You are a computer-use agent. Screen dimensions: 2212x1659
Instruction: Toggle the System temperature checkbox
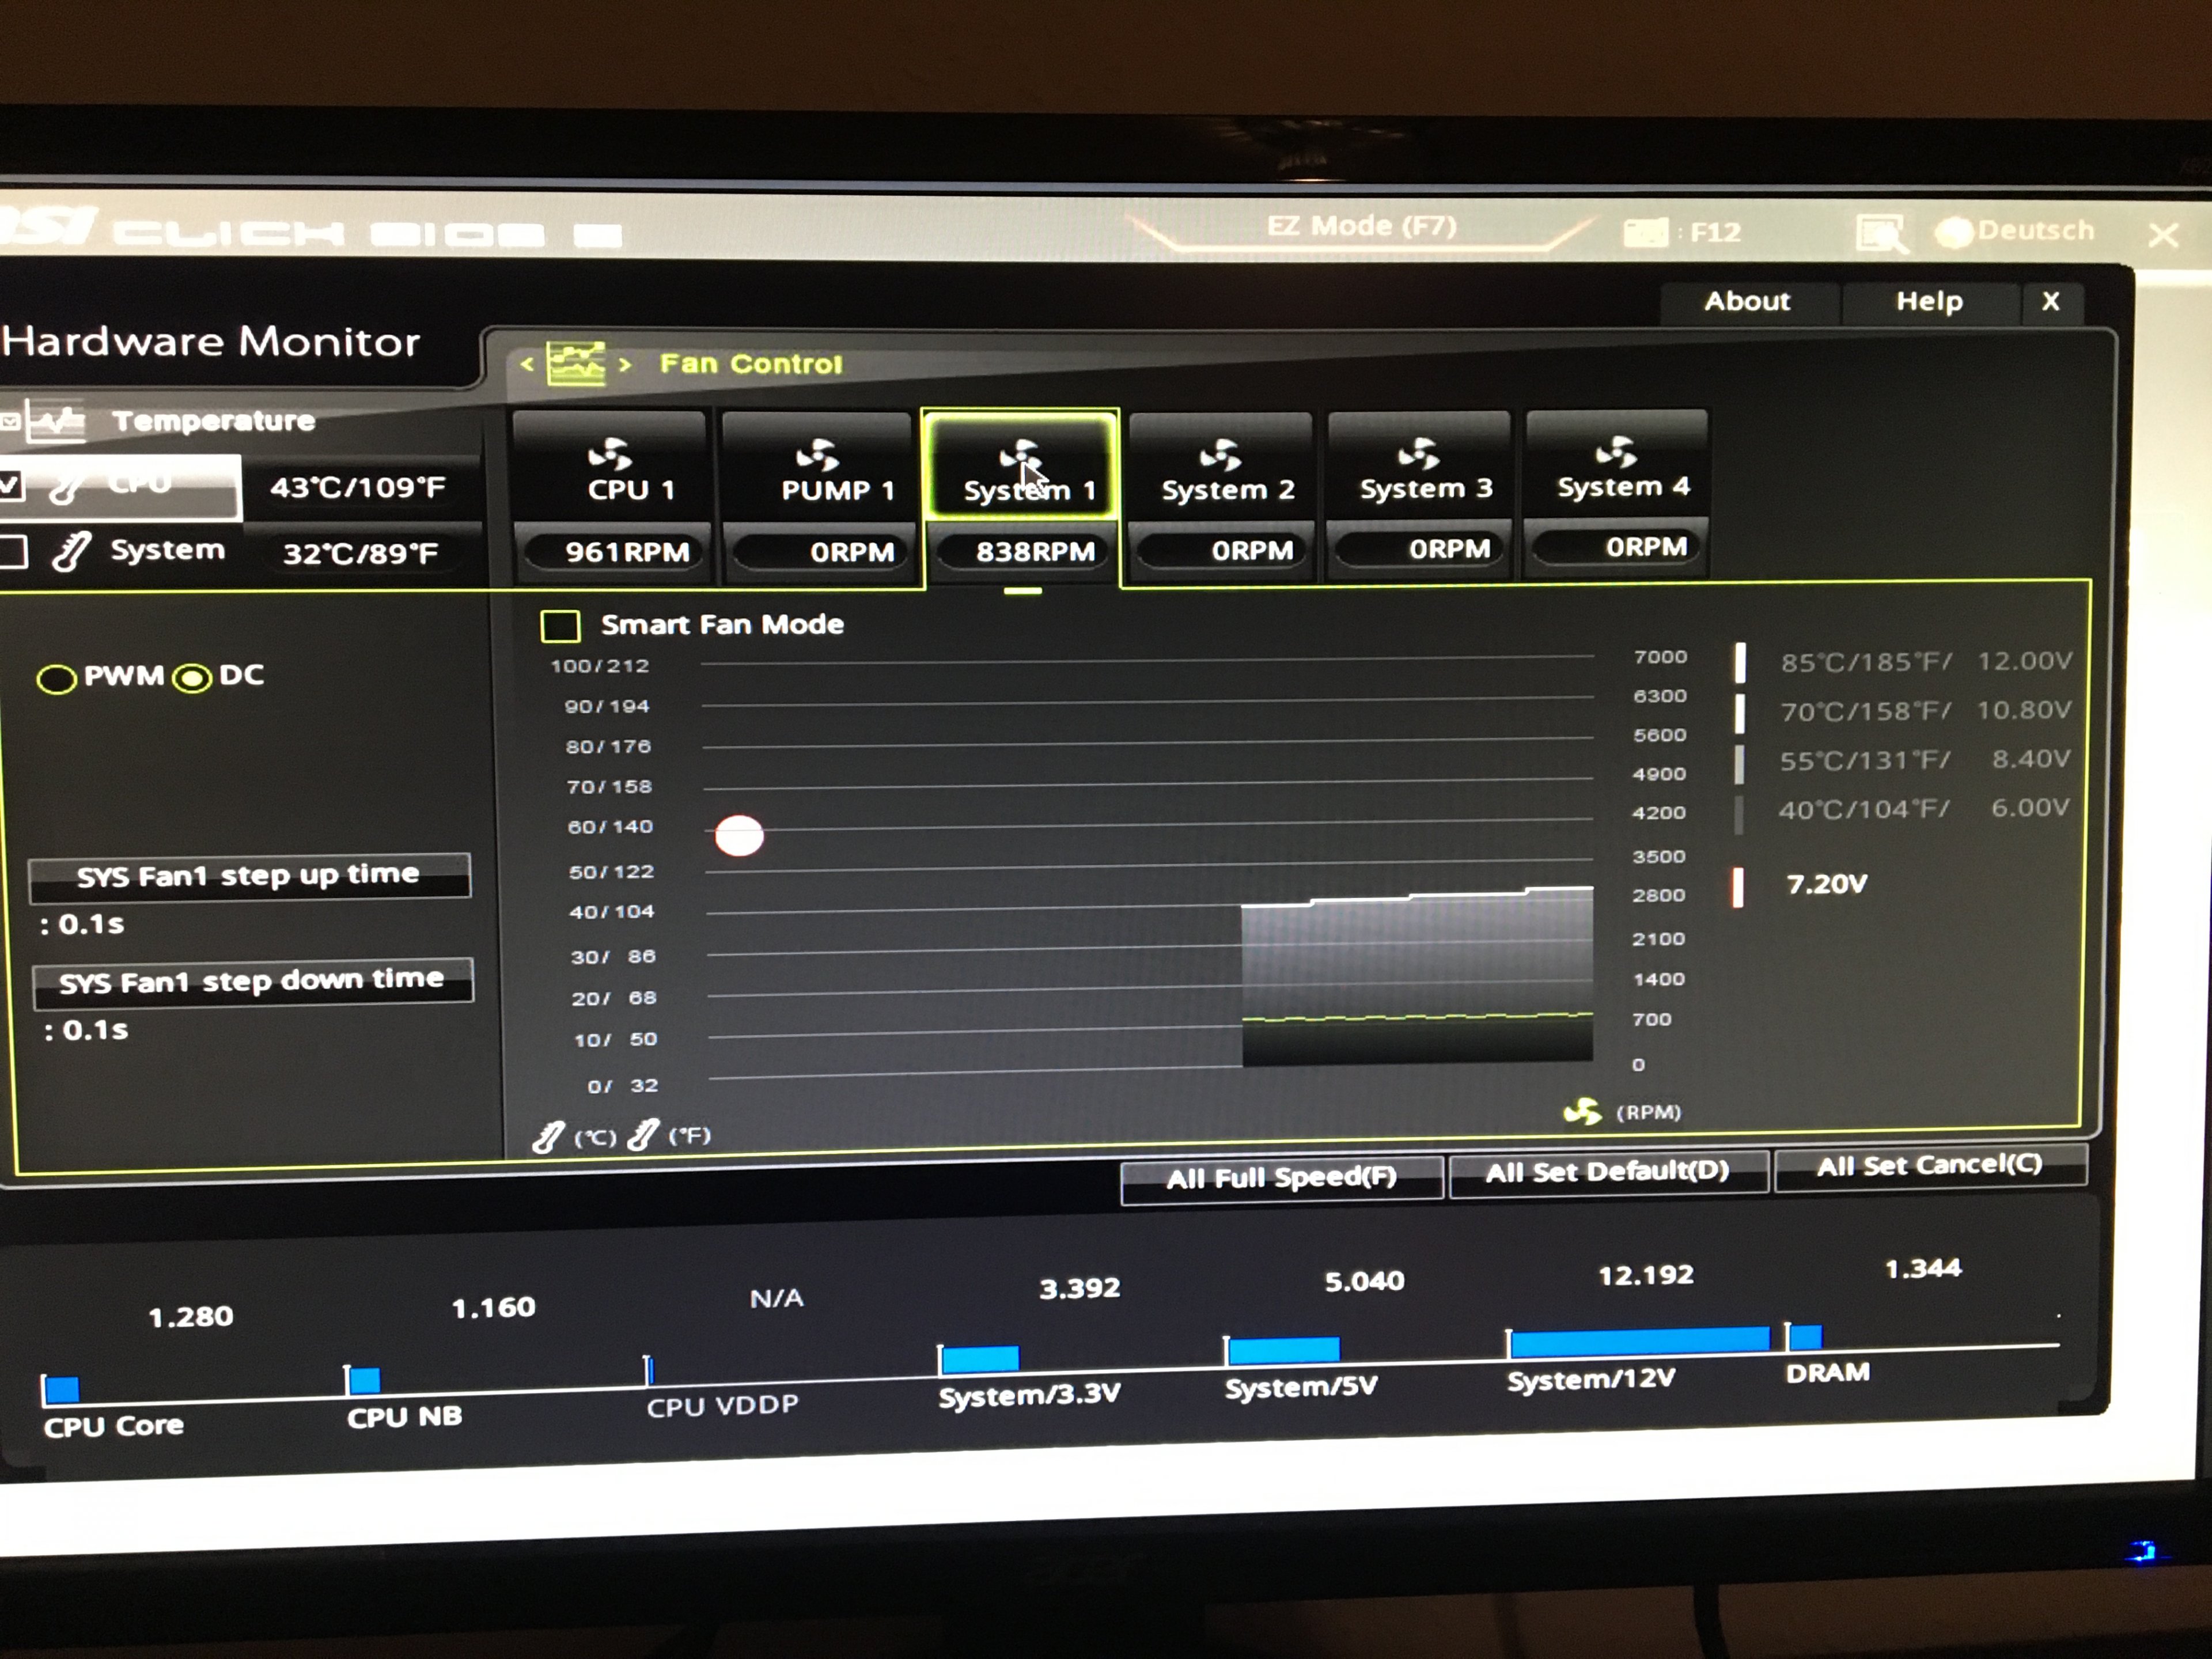point(12,552)
